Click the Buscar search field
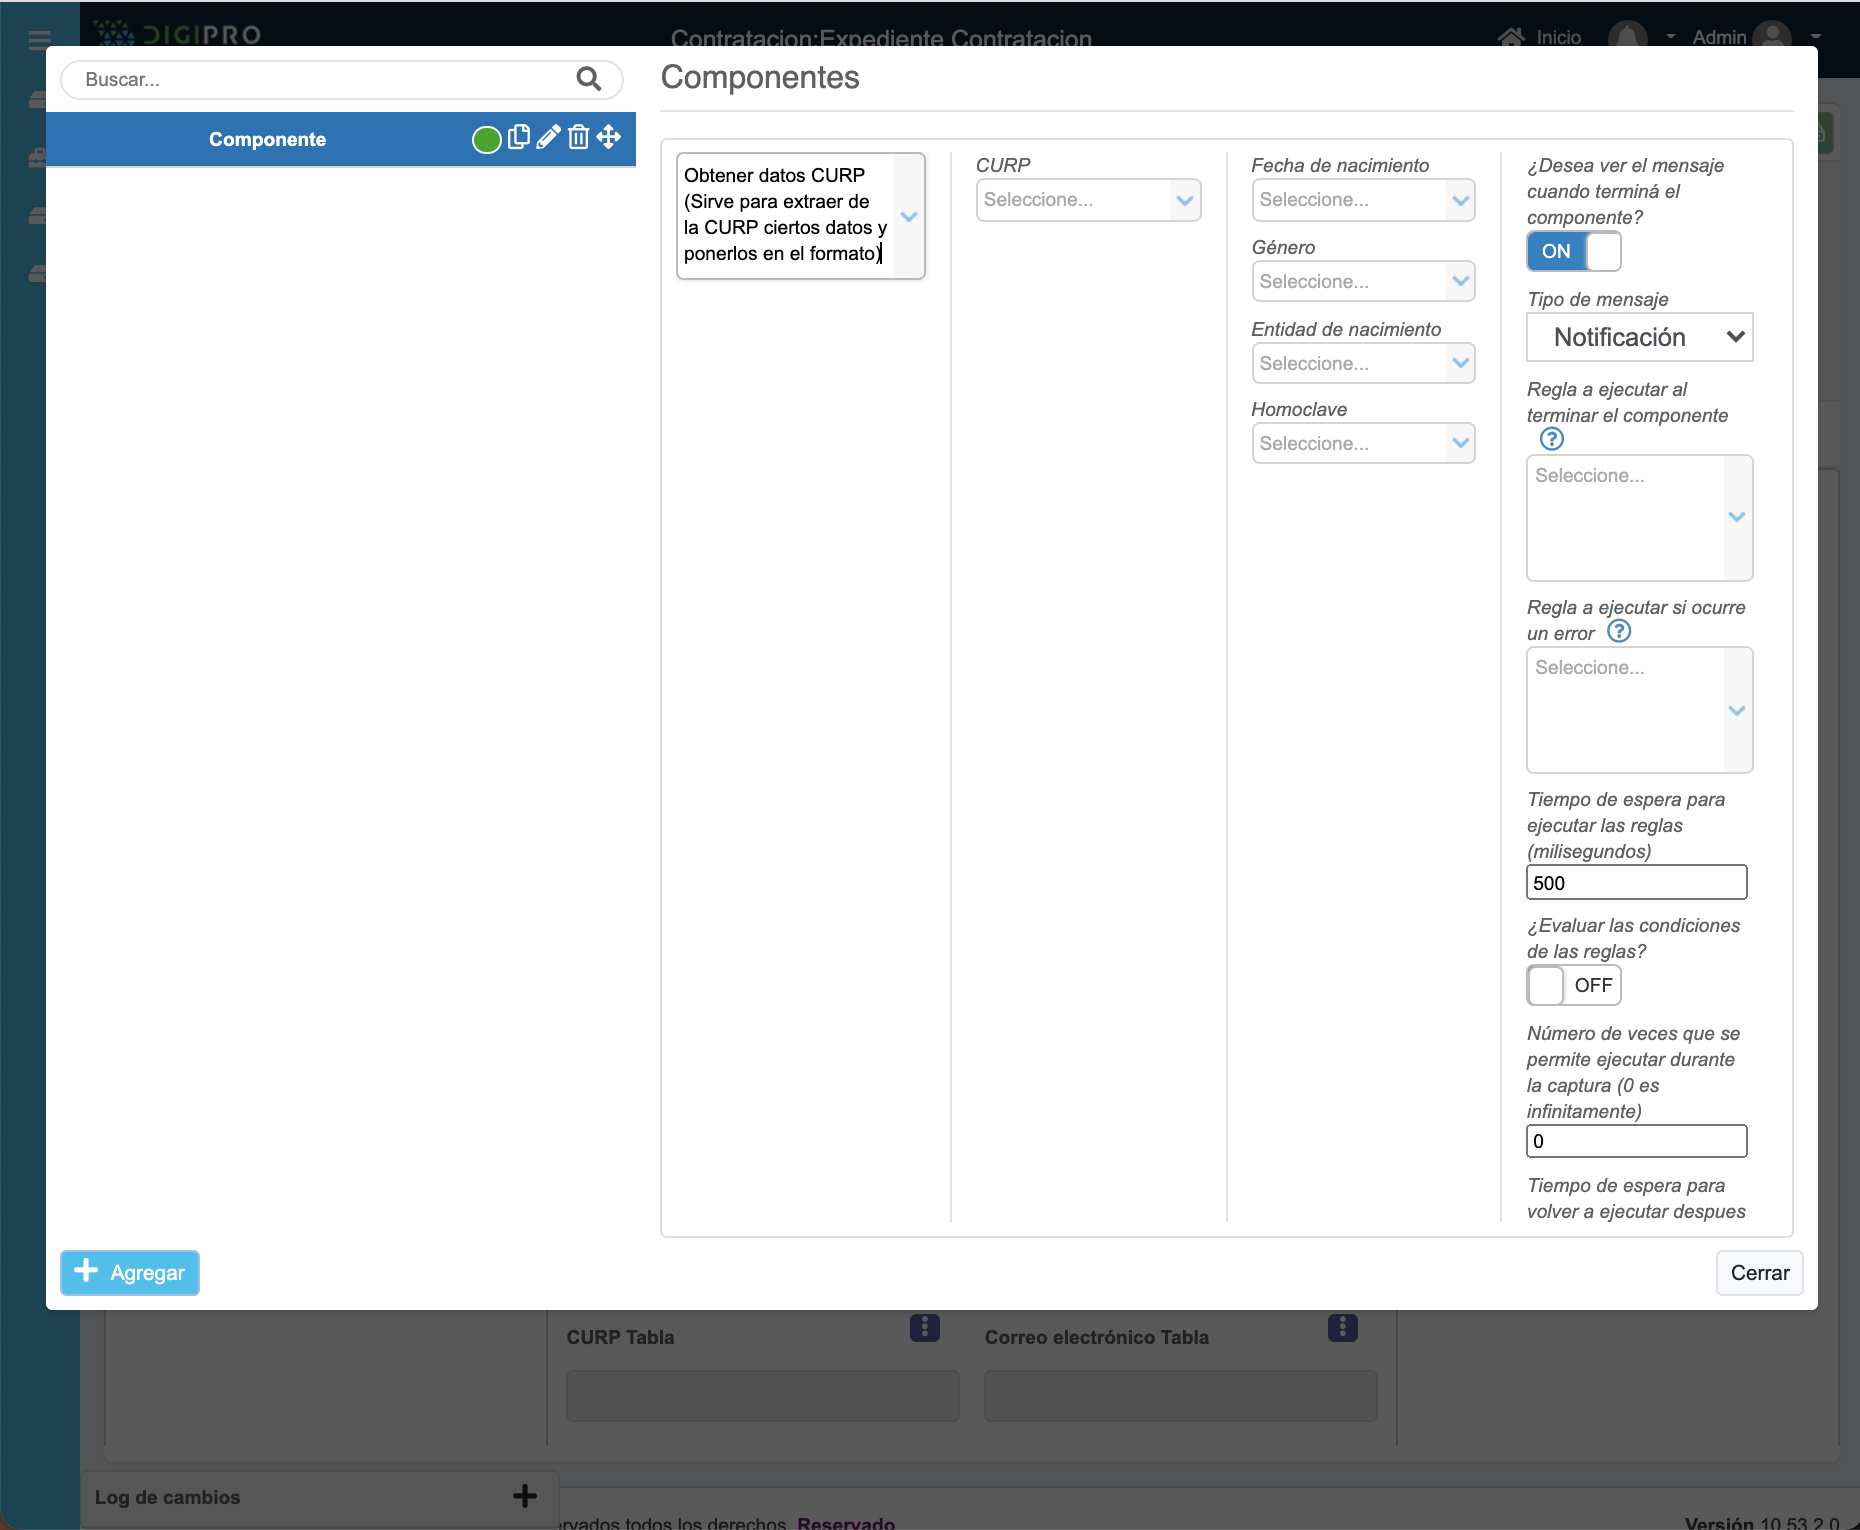Screen dimensions: 1860x1530 pyautogui.click(x=320, y=80)
